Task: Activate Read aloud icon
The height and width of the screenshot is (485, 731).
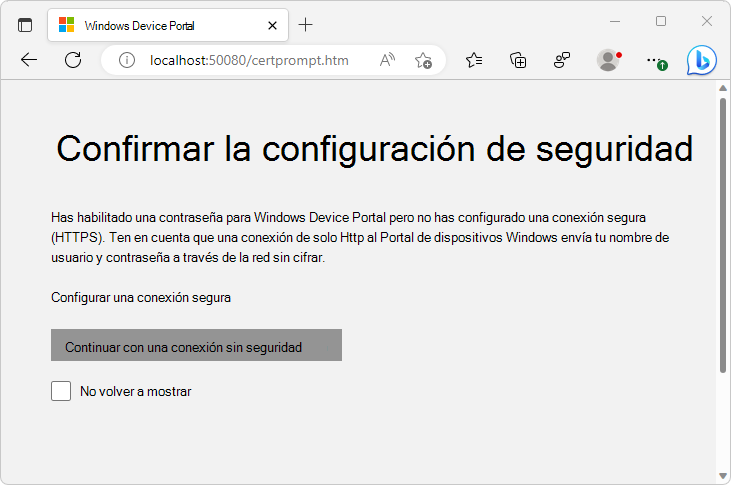Action: (387, 60)
